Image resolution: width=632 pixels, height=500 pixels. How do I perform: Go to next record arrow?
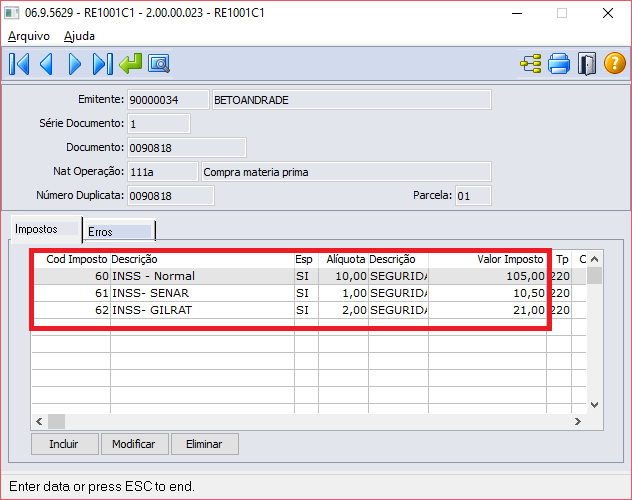pos(75,64)
